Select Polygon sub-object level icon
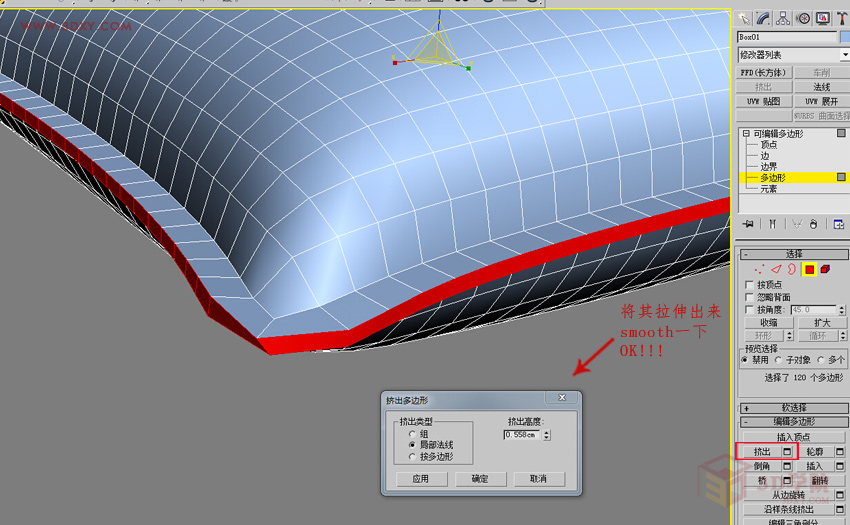The width and height of the screenshot is (850, 525). pyautogui.click(x=809, y=269)
